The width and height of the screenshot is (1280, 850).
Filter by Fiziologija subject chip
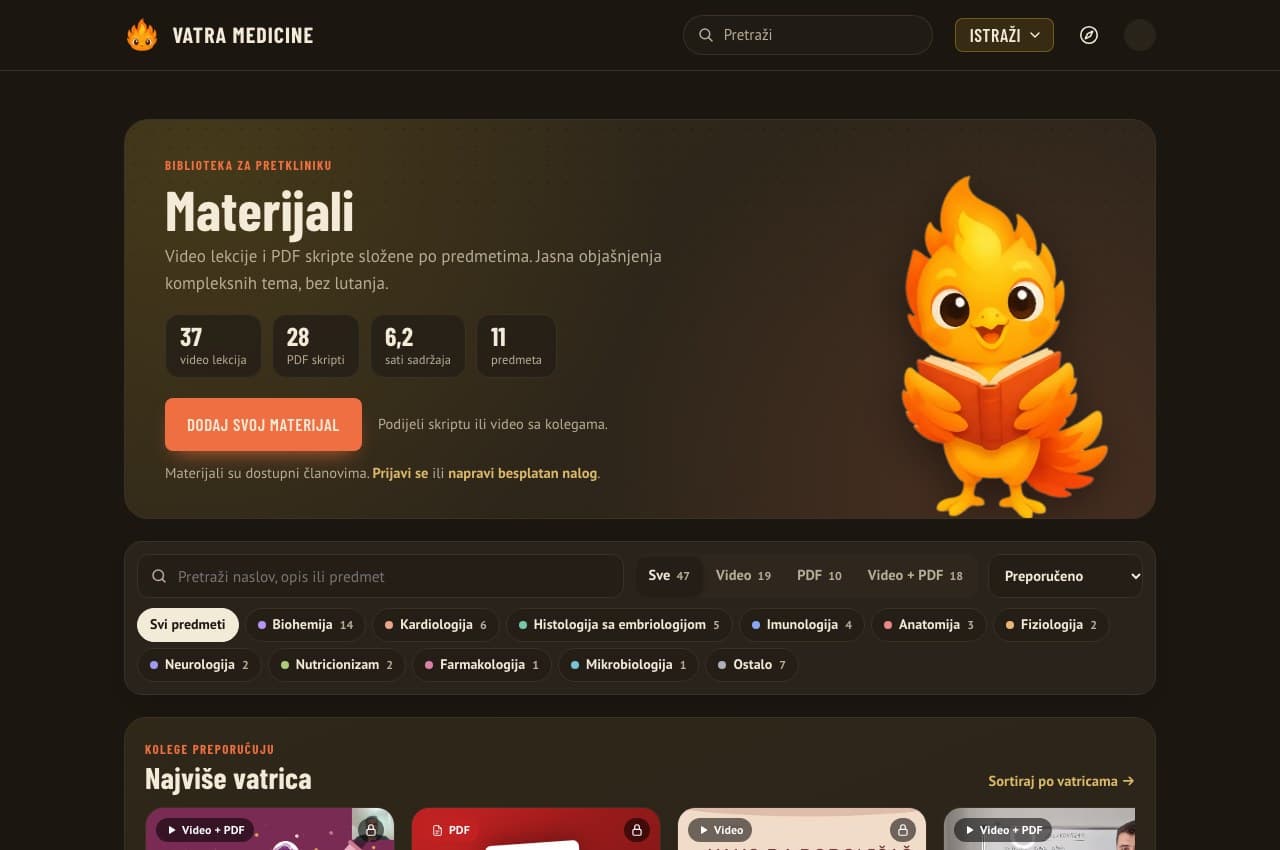pyautogui.click(x=1051, y=624)
